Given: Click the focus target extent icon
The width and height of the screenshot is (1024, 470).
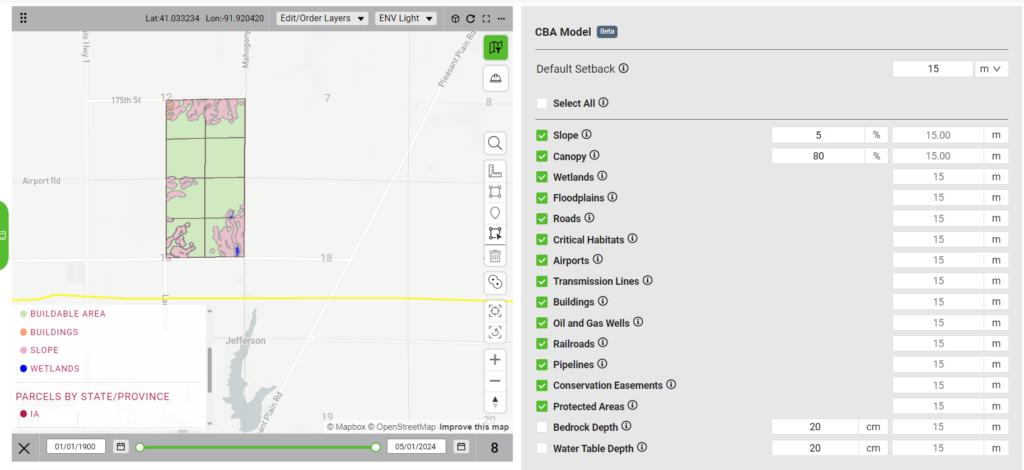Looking at the screenshot, I should pyautogui.click(x=495, y=311).
